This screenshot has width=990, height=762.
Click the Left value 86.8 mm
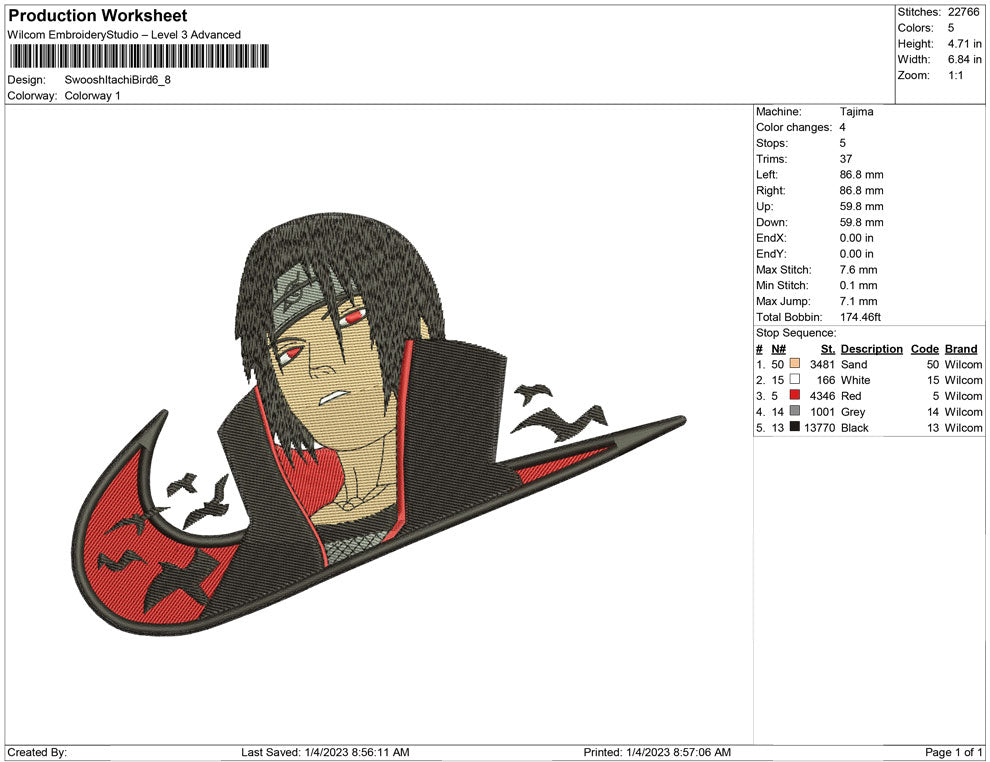861,174
